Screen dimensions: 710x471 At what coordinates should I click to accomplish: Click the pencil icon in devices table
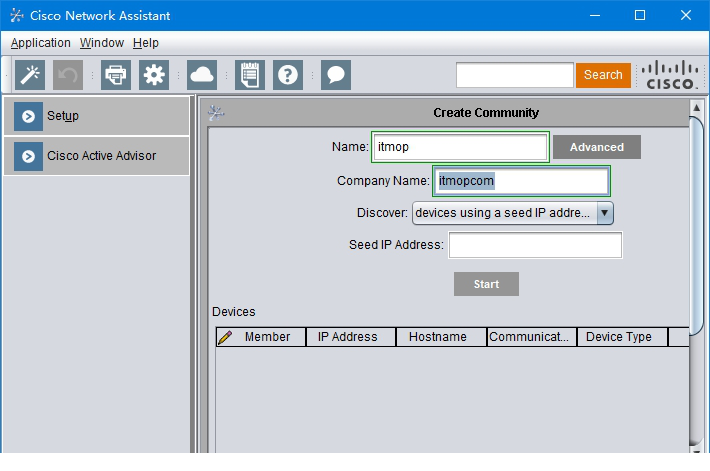point(225,337)
